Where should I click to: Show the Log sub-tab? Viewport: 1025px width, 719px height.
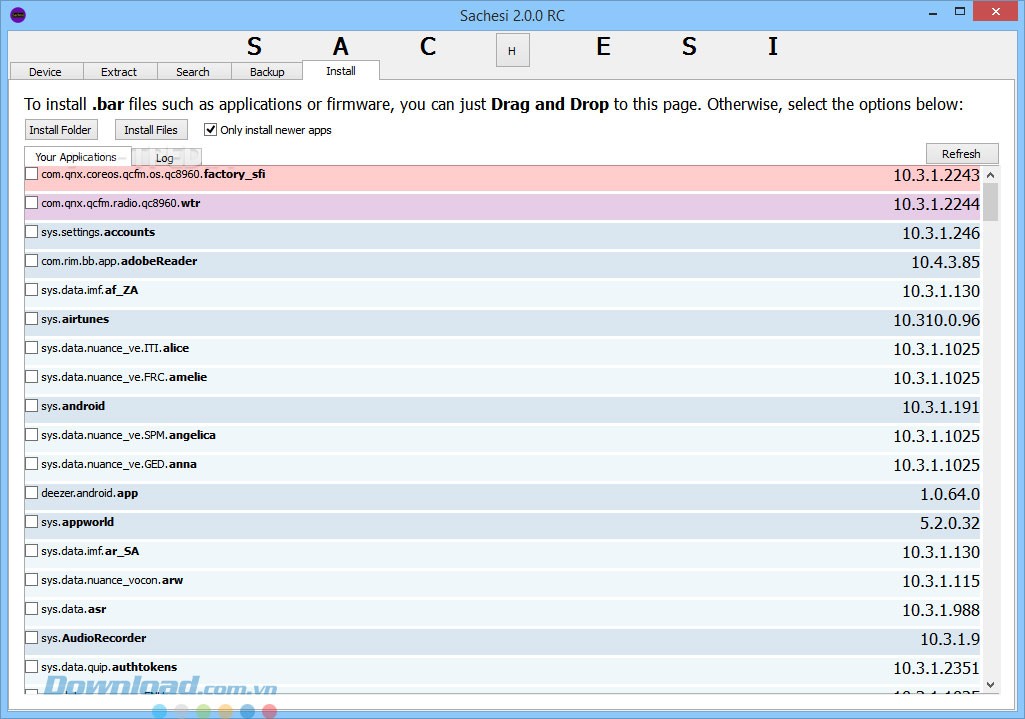pyautogui.click(x=165, y=158)
